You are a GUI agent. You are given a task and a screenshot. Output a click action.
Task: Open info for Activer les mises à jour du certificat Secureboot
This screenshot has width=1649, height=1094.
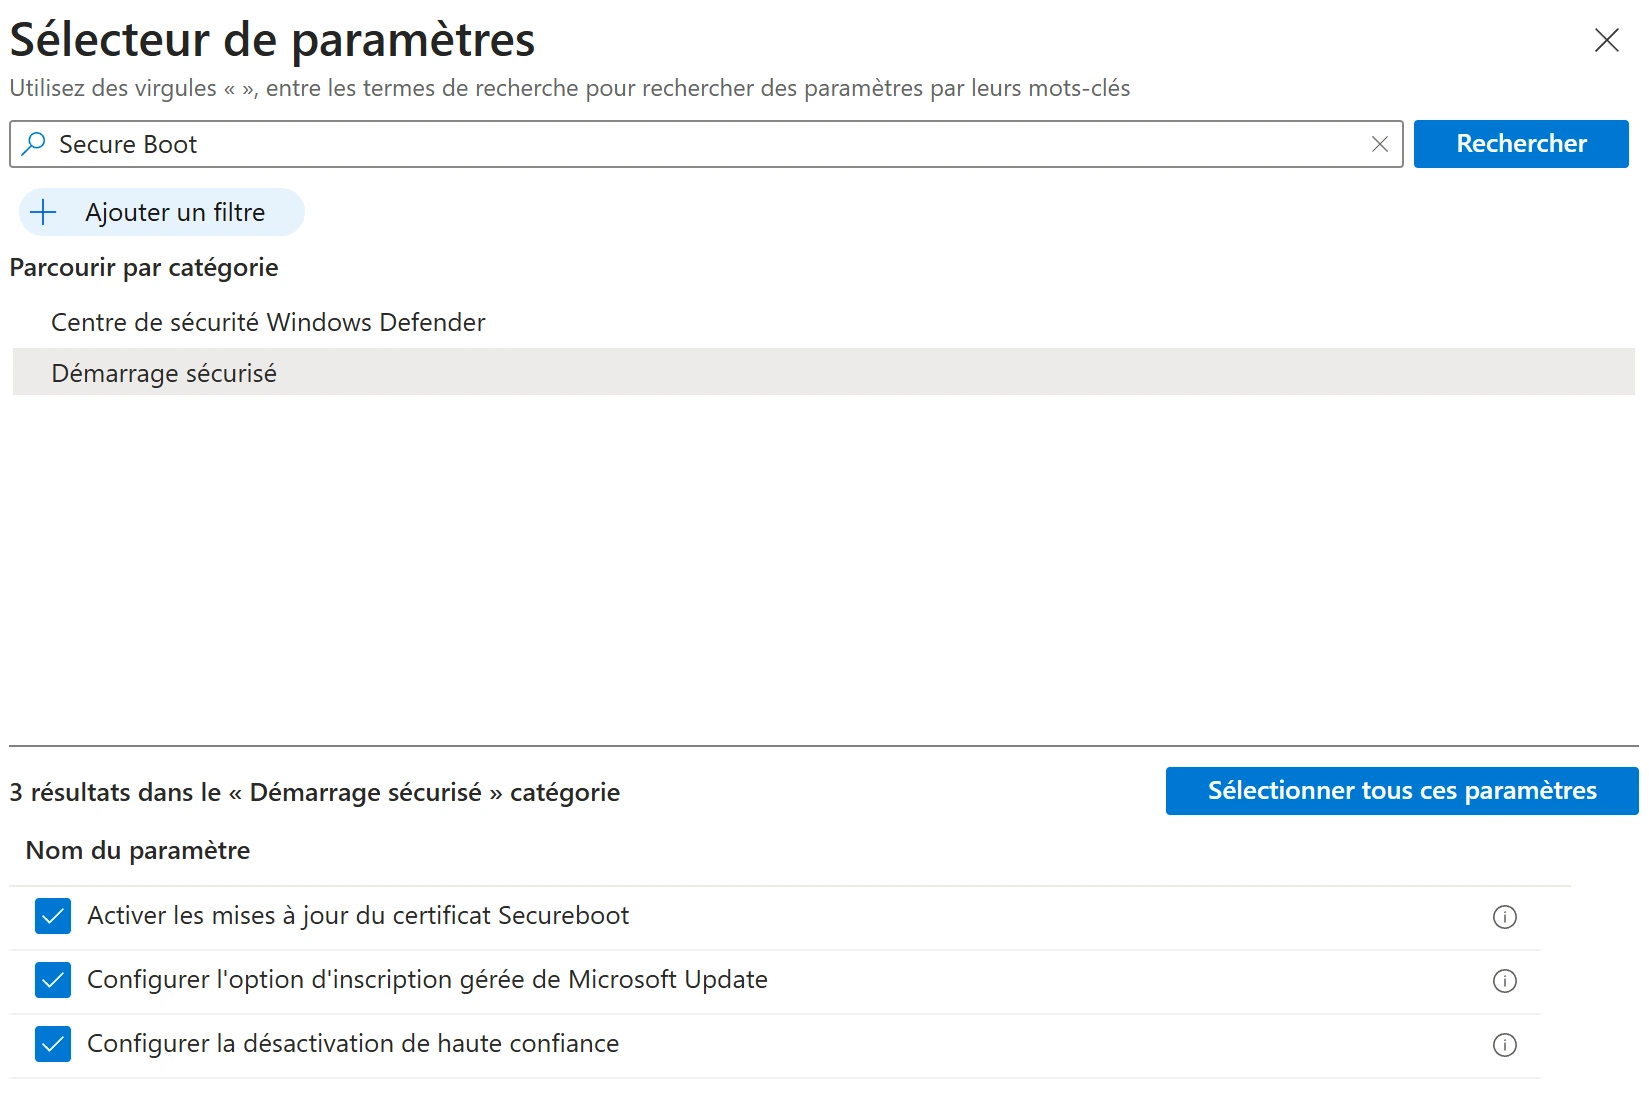pyautogui.click(x=1504, y=916)
